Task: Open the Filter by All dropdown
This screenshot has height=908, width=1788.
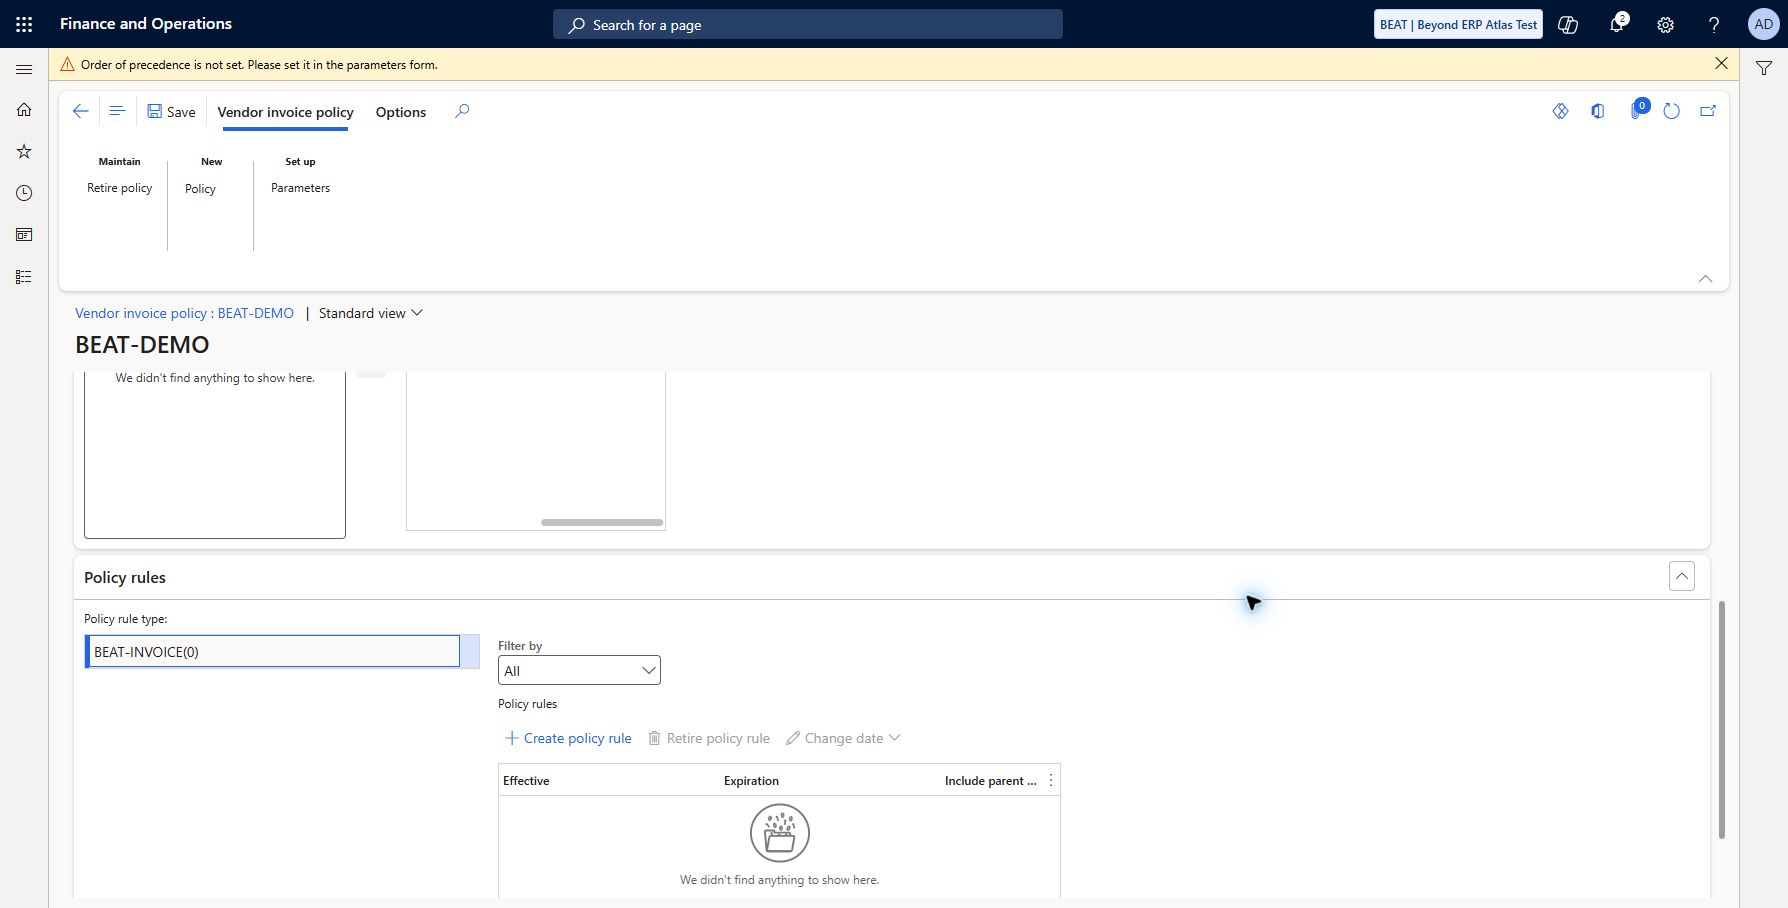Action: coord(579,670)
